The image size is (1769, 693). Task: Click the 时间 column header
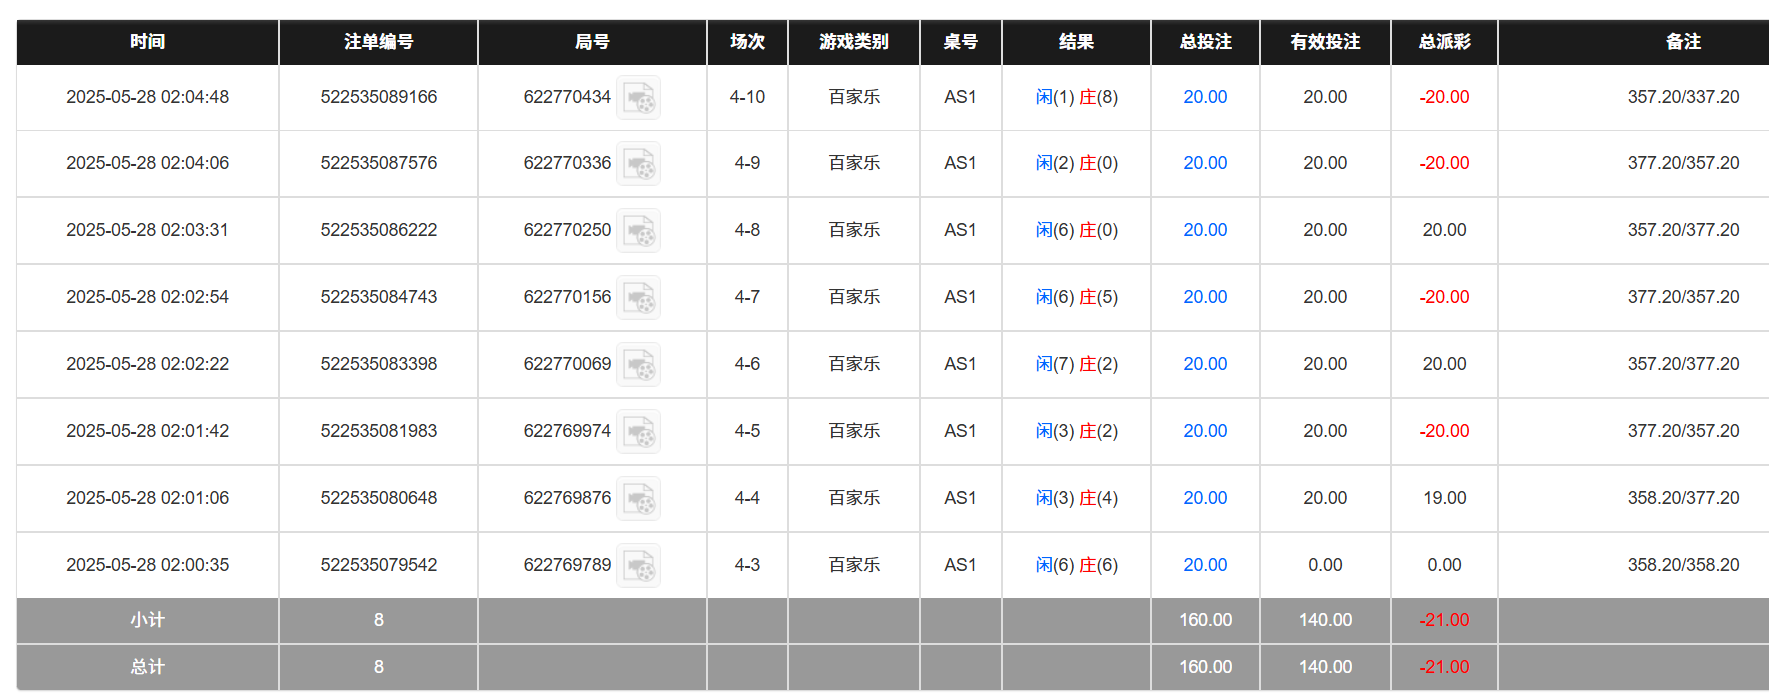click(147, 42)
